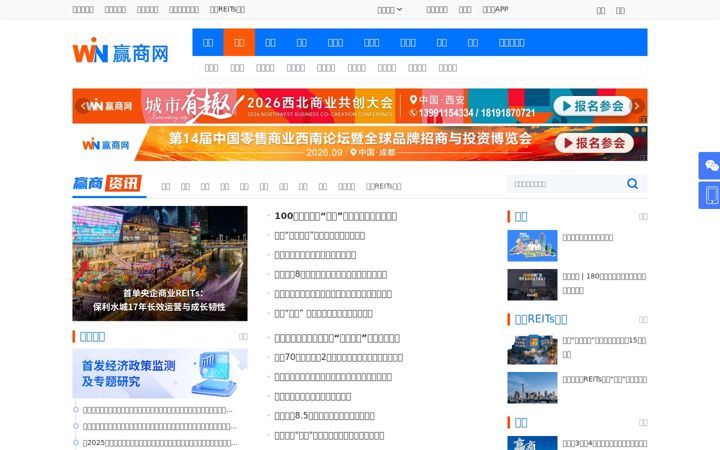Open the 第14届中国零售商业西南论坛 banner
Screen dimensions: 720x450
point(360,143)
